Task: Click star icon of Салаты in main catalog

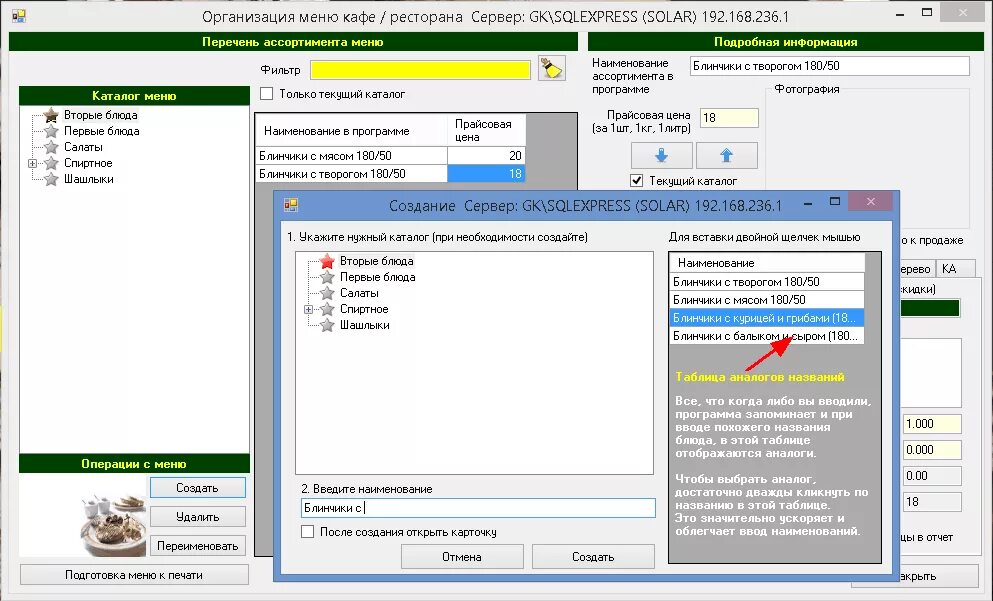Action: click(x=51, y=147)
